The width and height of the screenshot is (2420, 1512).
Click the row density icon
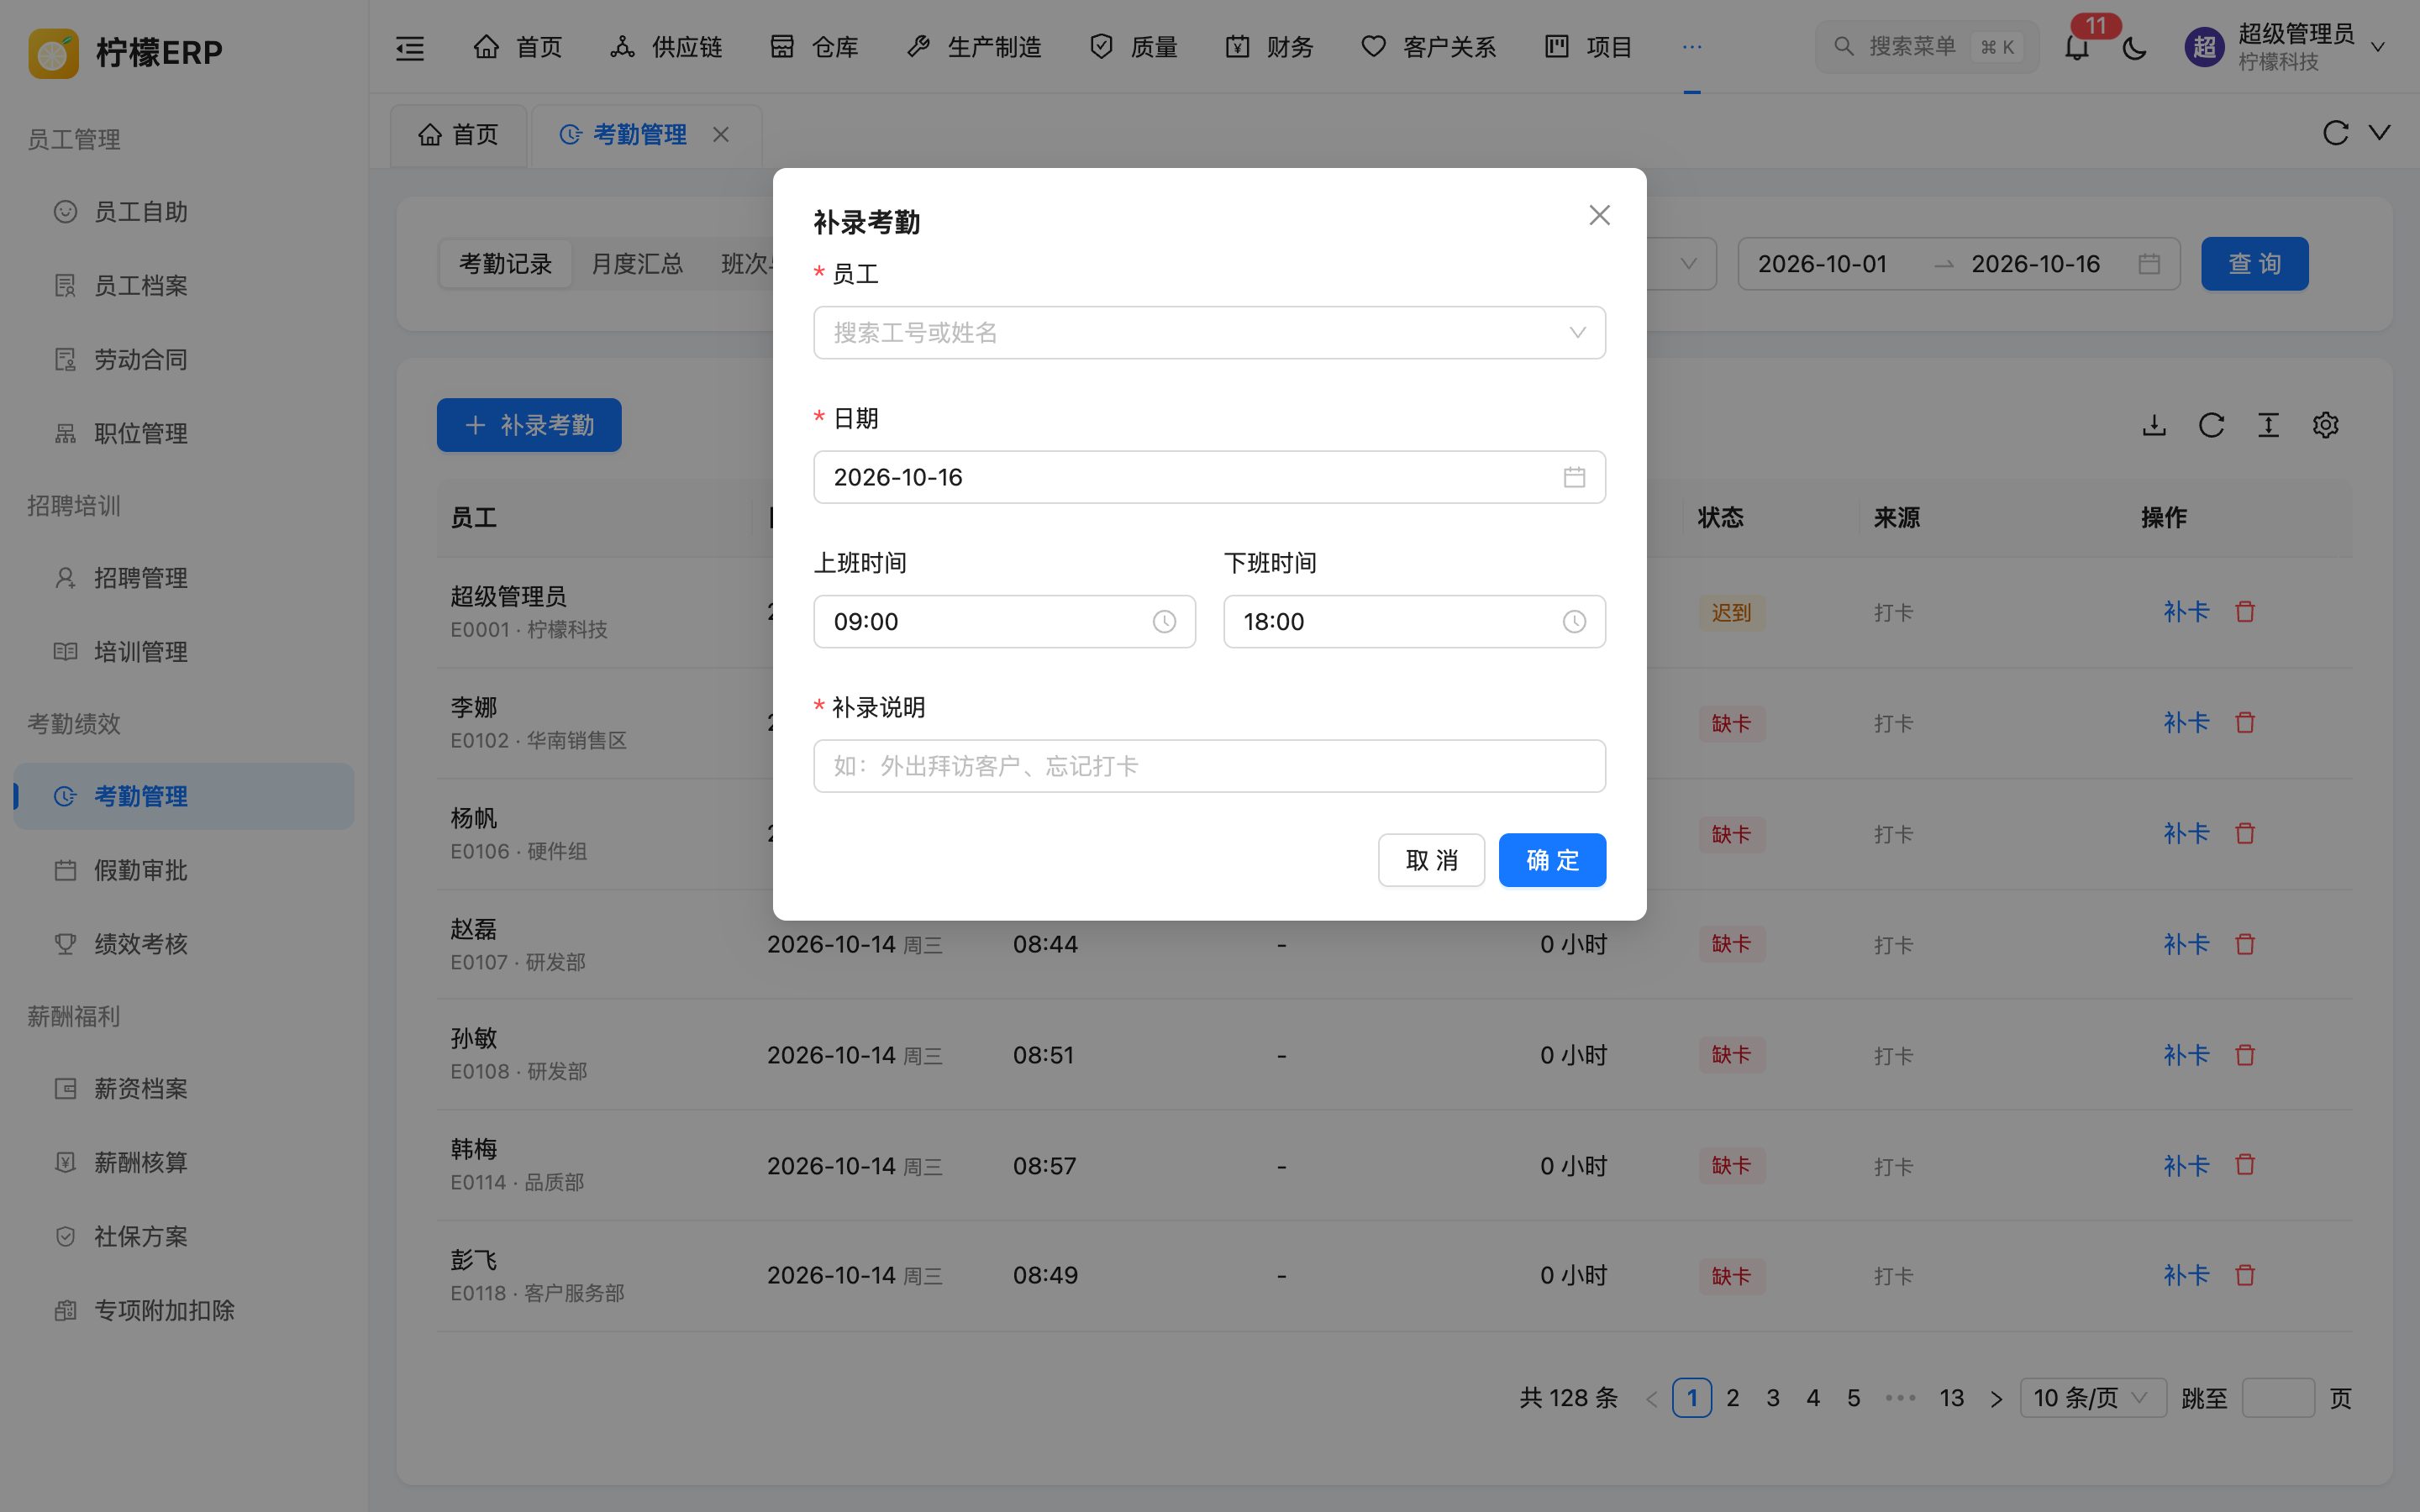[x=2268, y=425]
